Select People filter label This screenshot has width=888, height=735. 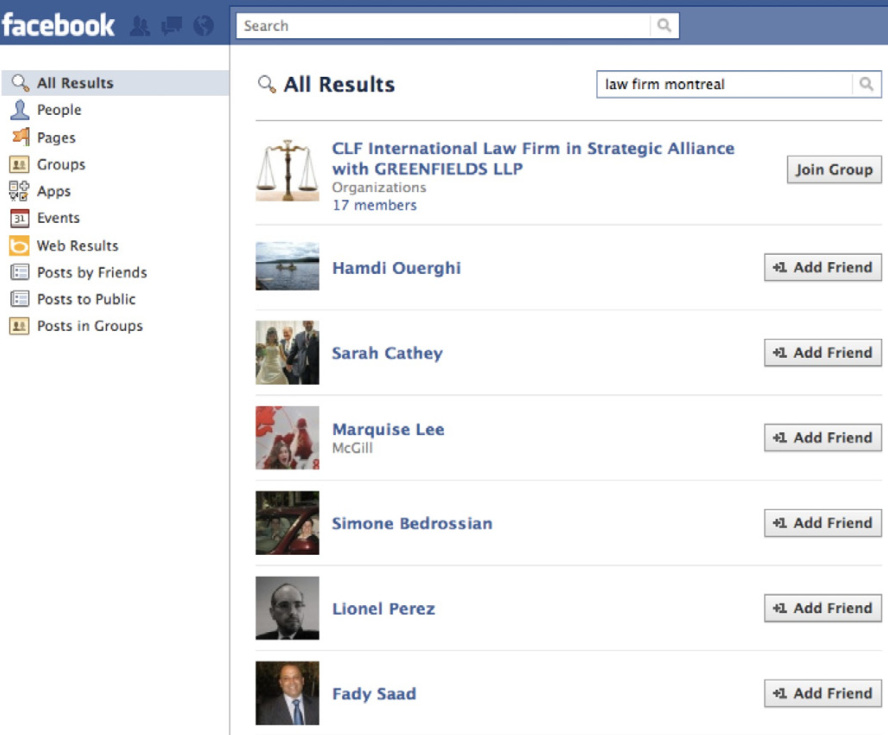pyautogui.click(x=59, y=110)
